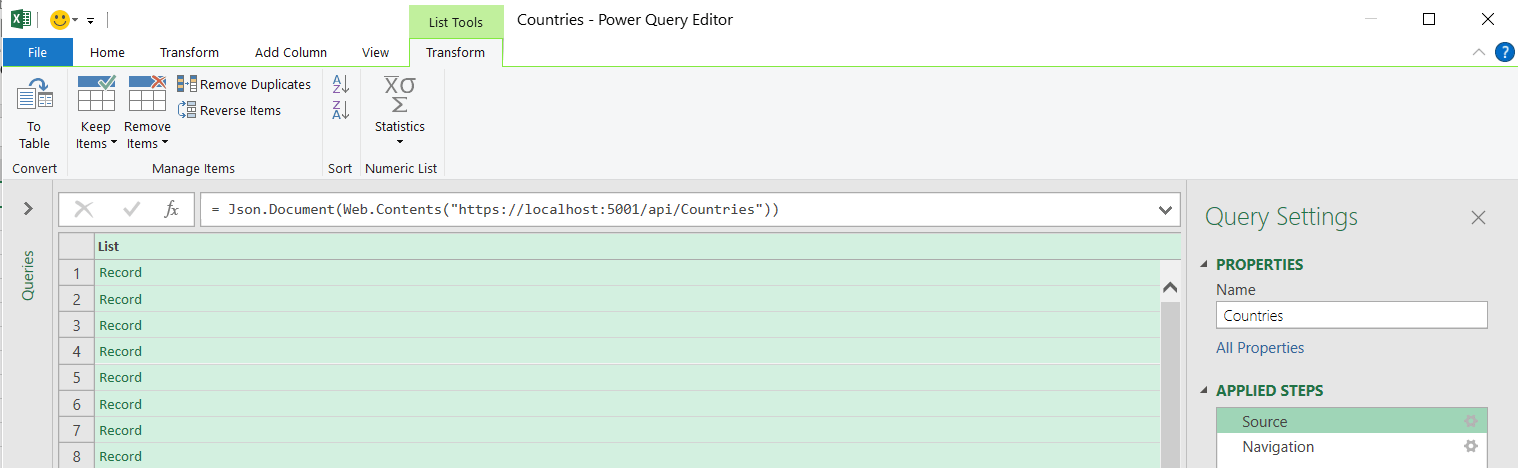
Task: Sort the list ascending A to Z
Action: 340,85
